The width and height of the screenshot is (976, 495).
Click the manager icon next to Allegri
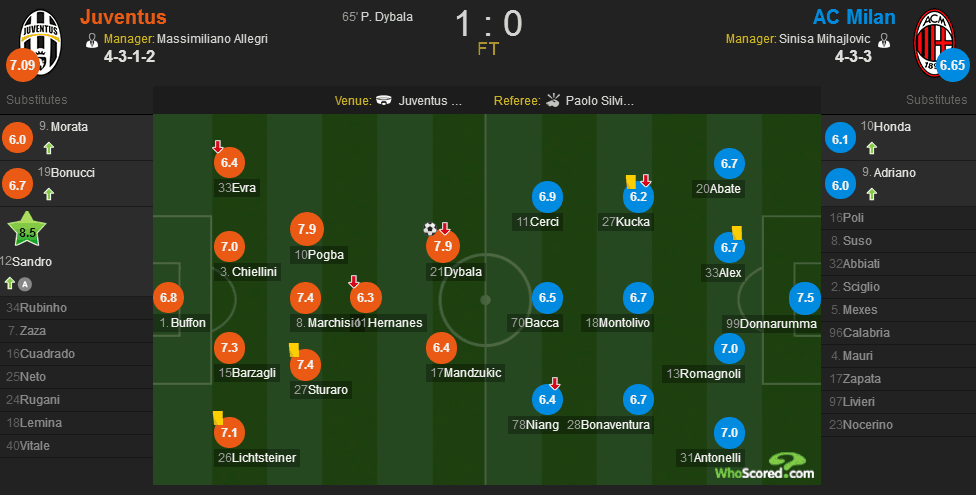92,40
